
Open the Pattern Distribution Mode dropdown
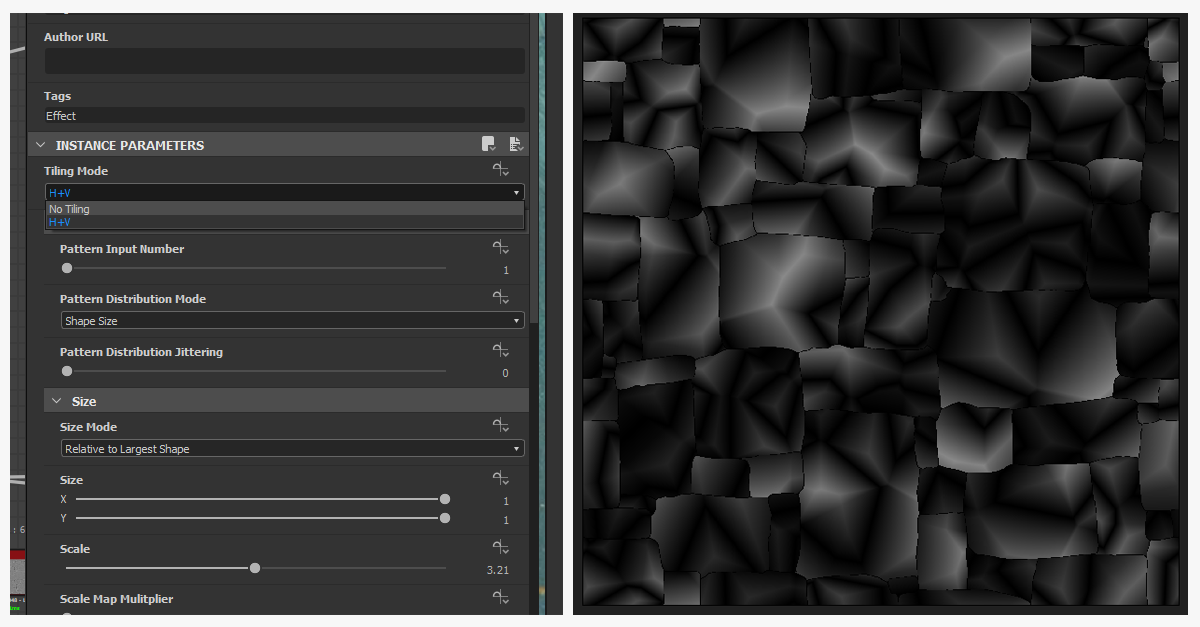(x=292, y=321)
